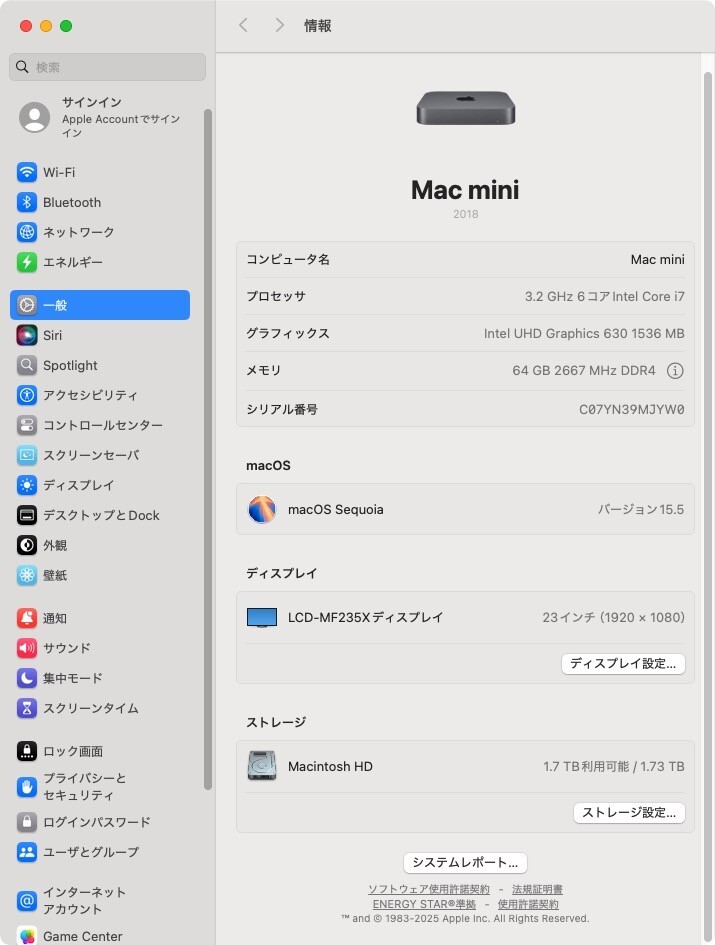The width and height of the screenshot is (715, 945).
Task: Select the 一般 gear icon
Action: click(27, 305)
